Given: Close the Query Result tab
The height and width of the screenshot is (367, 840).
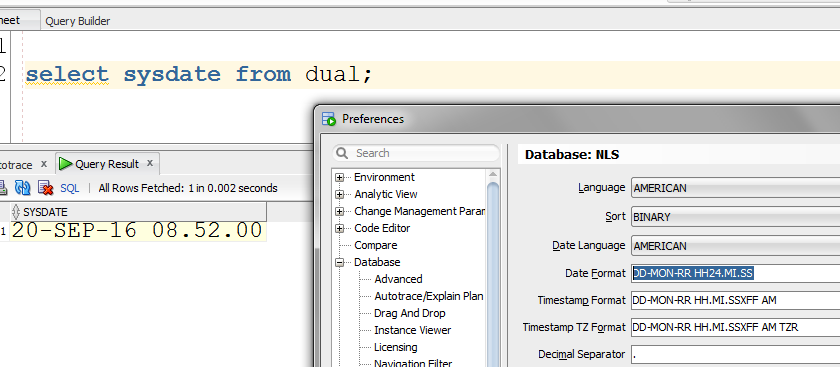Looking at the screenshot, I should click(x=150, y=163).
